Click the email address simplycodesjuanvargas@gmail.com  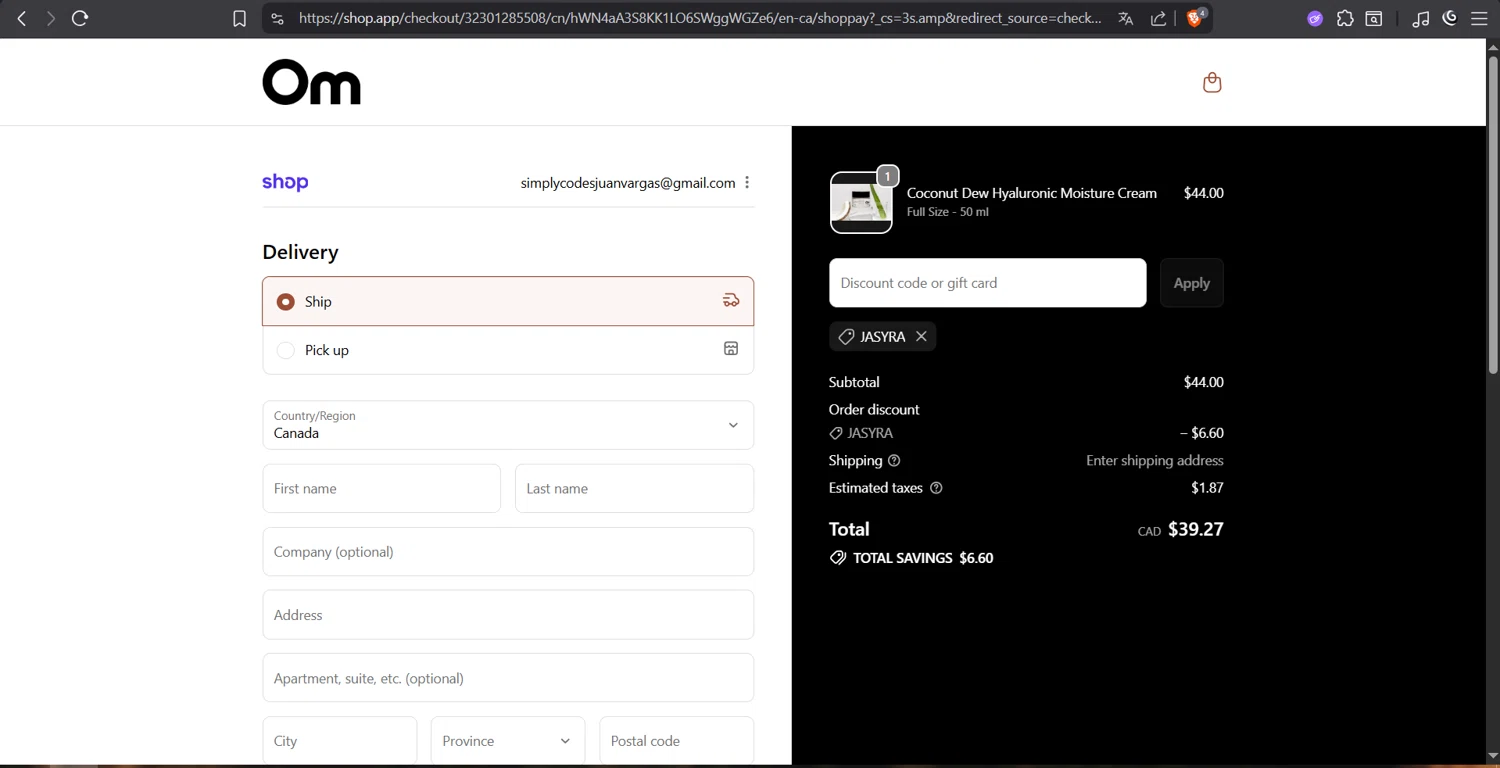click(628, 183)
